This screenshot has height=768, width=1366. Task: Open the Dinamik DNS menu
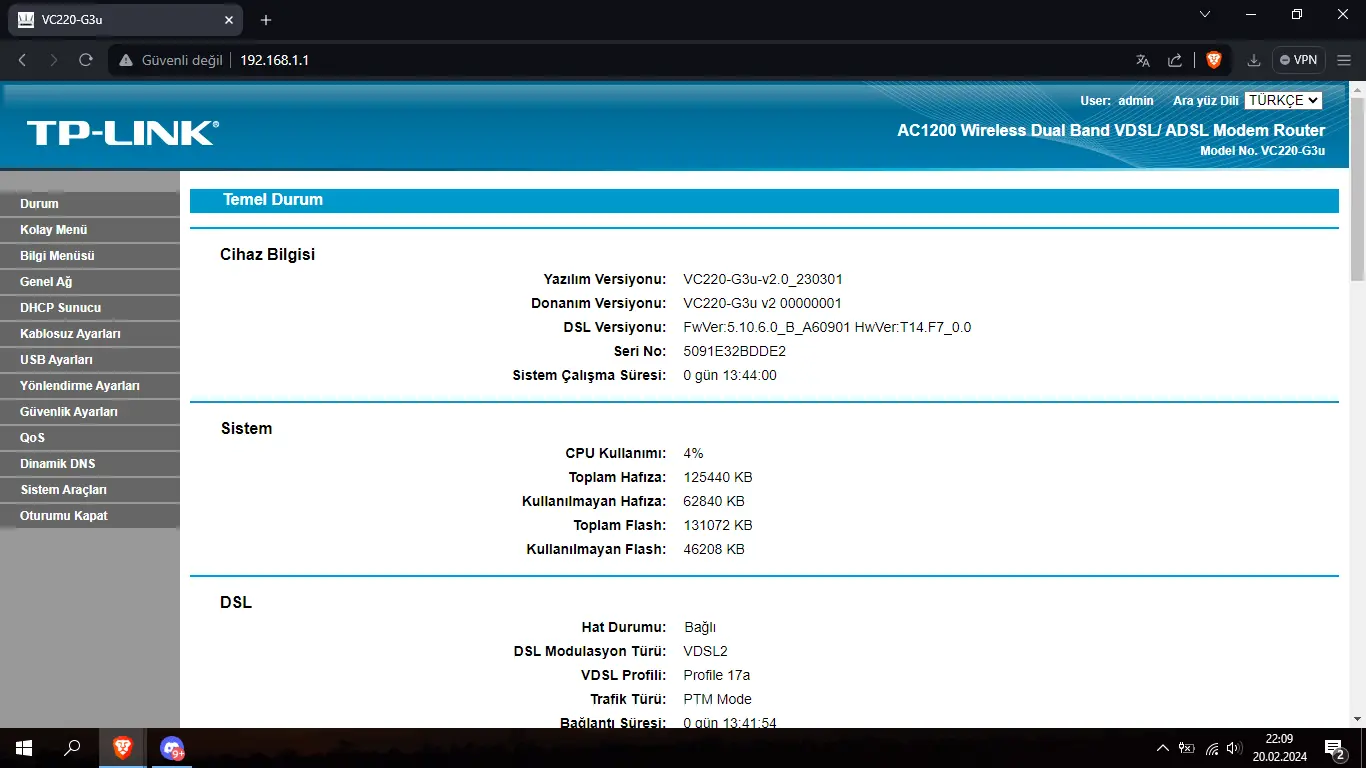(90, 464)
